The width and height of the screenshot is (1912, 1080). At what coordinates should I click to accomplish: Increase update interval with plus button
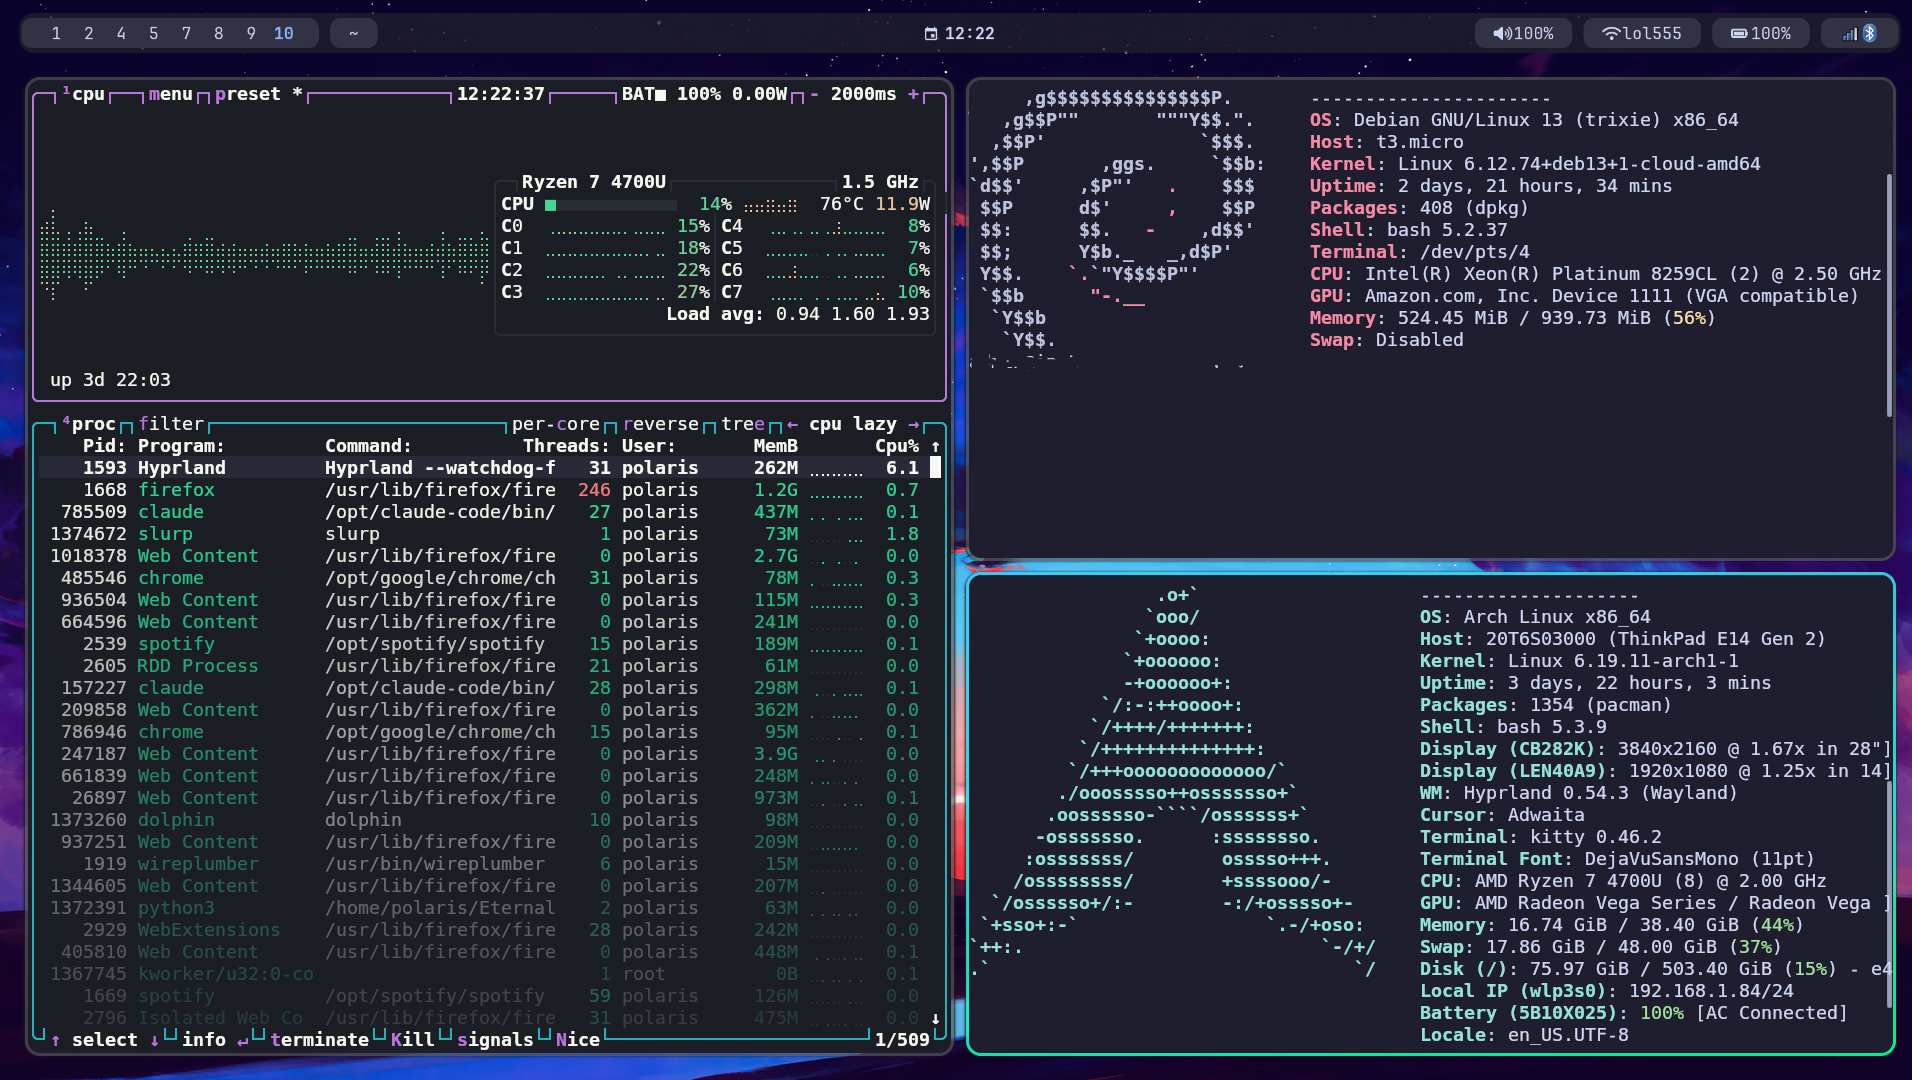pyautogui.click(x=913, y=94)
